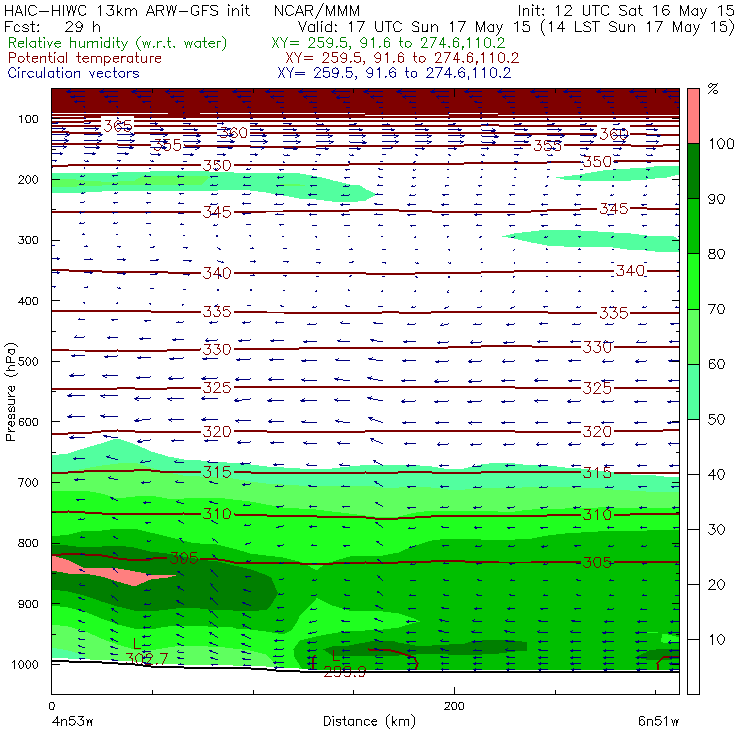740x740 pixels.
Task: Click the '90' colorbar tick label
Action: [x=716, y=199]
